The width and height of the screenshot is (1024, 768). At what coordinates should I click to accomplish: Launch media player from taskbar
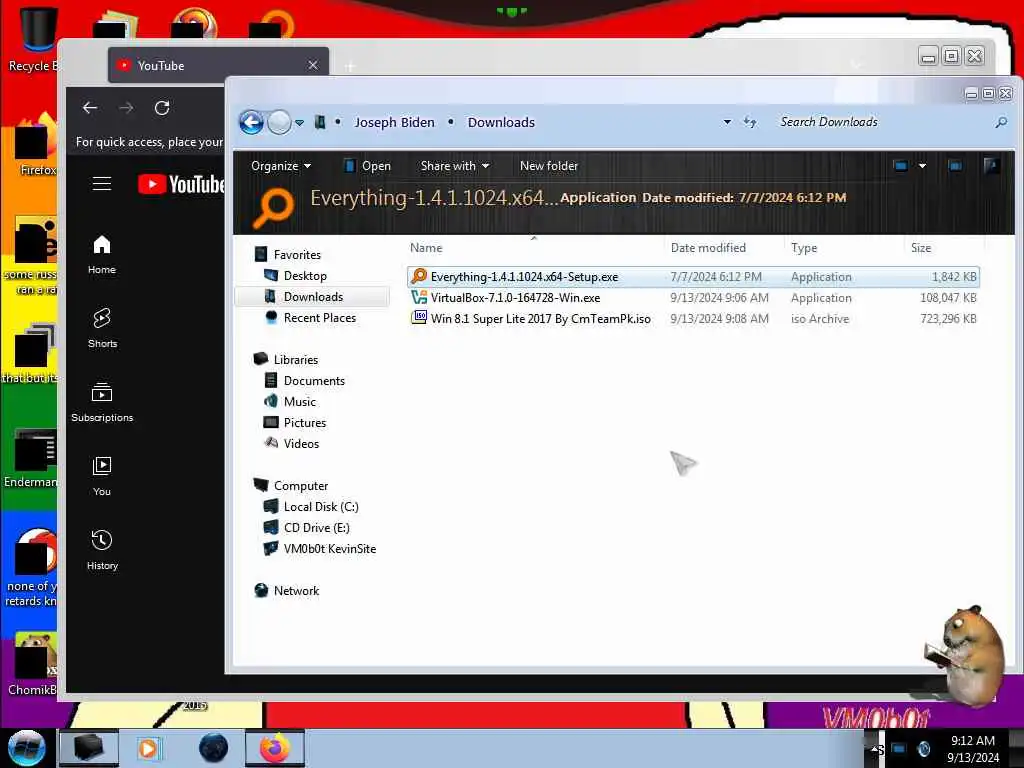(x=148, y=748)
